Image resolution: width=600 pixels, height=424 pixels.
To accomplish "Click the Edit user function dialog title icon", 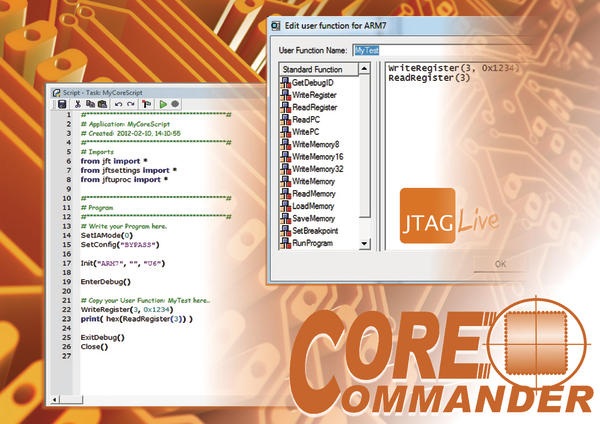I will point(276,26).
